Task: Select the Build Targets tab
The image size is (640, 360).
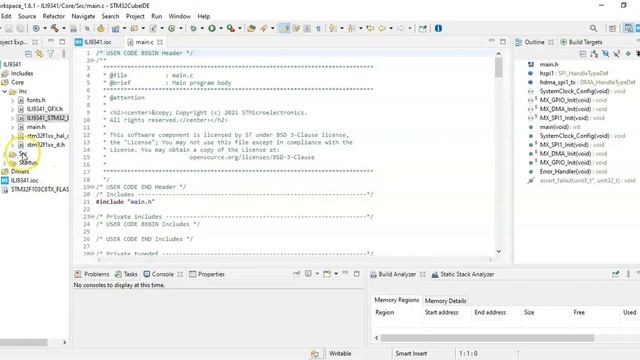Action: tap(581, 42)
